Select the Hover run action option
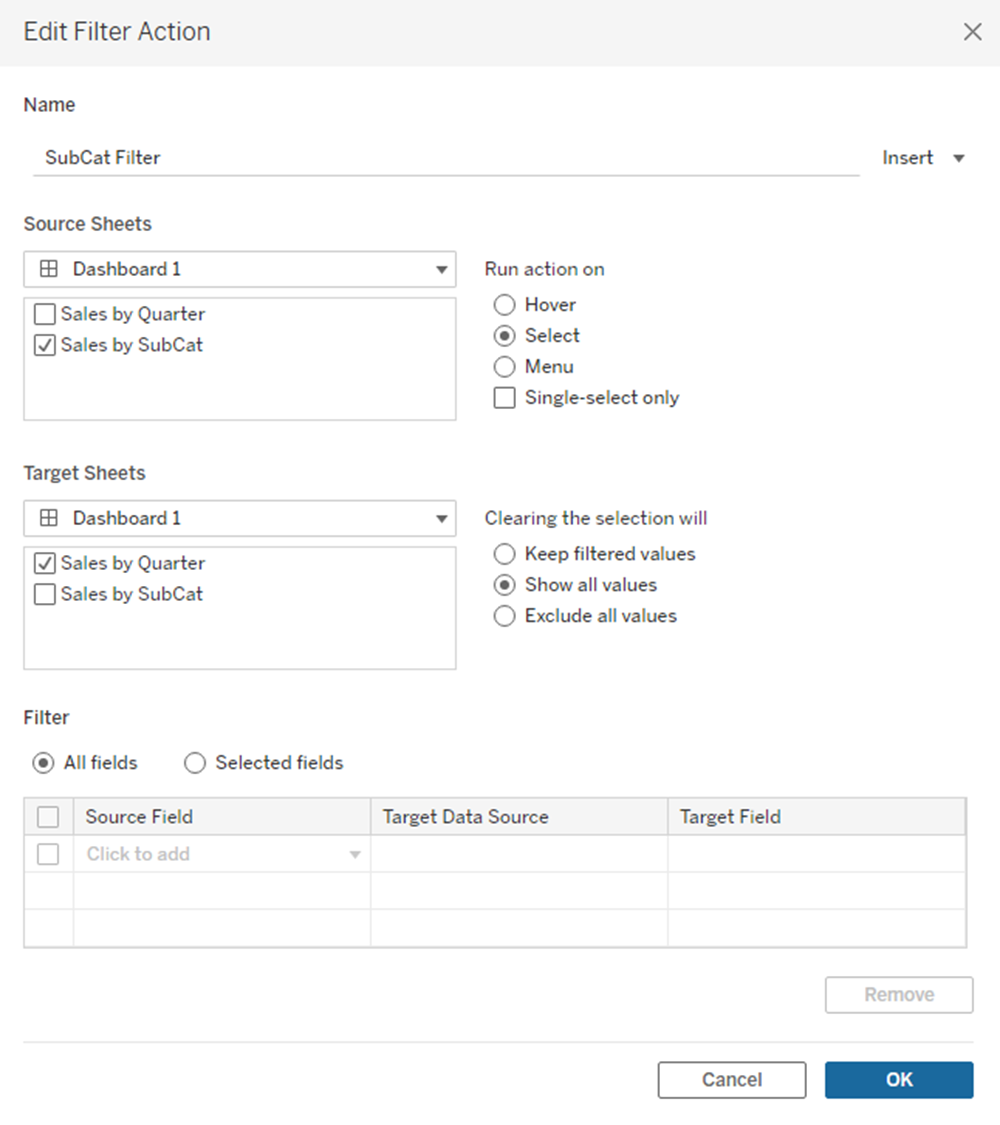1000x1125 pixels. pos(504,304)
